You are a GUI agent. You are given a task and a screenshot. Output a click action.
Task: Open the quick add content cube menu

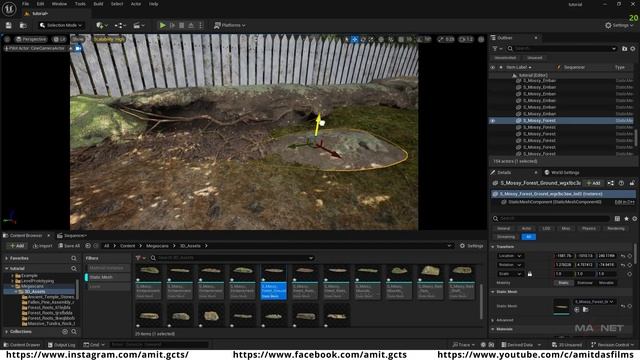pyautogui.click(x=101, y=25)
